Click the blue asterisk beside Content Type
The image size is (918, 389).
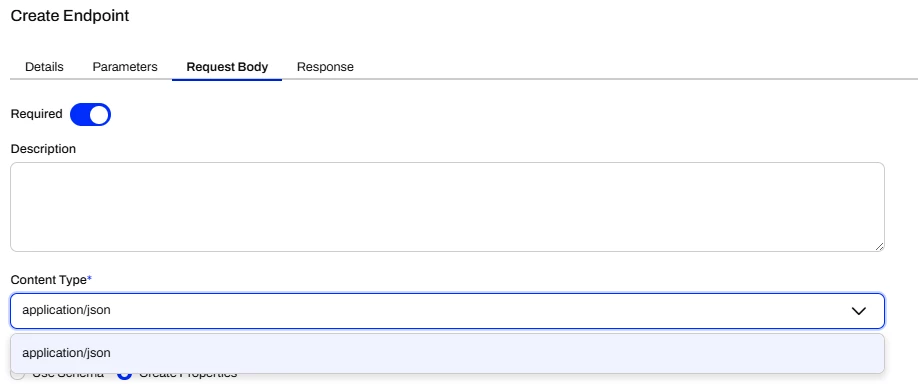tap(90, 279)
